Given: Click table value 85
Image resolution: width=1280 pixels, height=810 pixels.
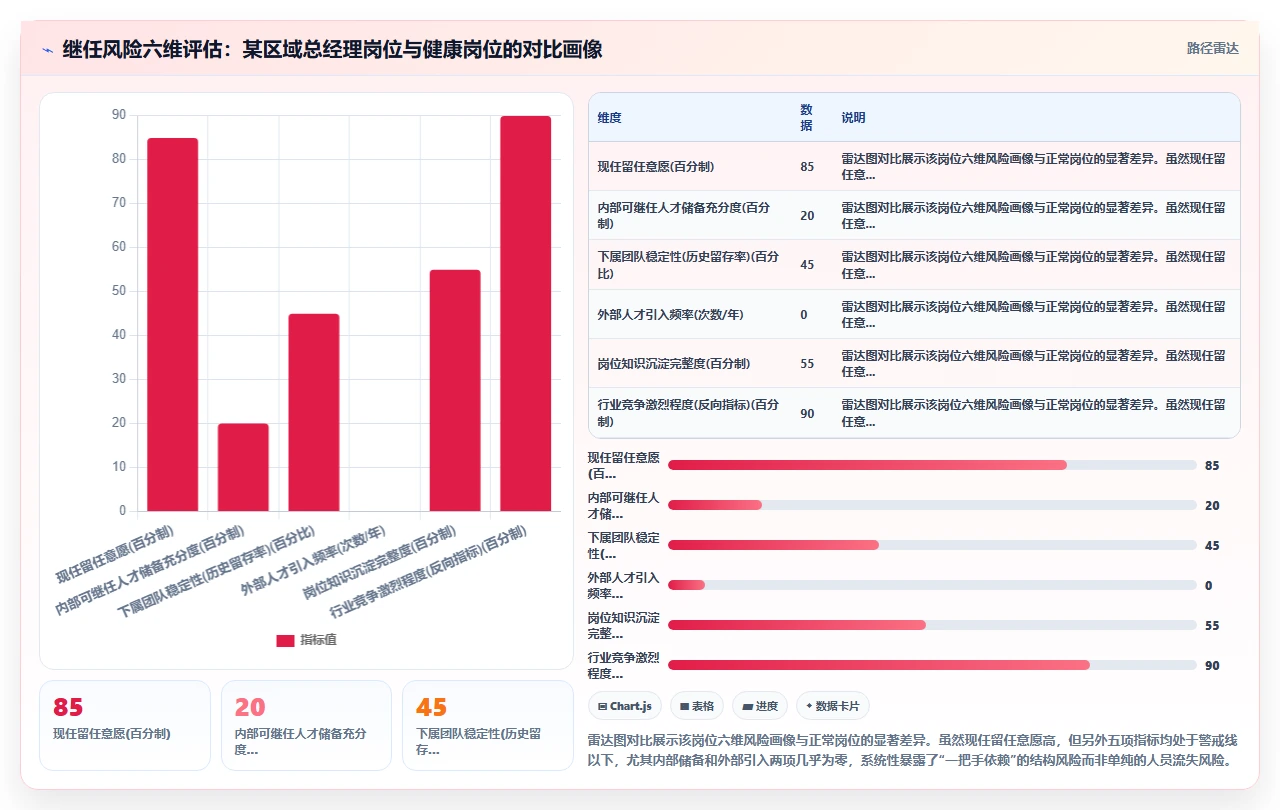Looking at the screenshot, I should (807, 167).
